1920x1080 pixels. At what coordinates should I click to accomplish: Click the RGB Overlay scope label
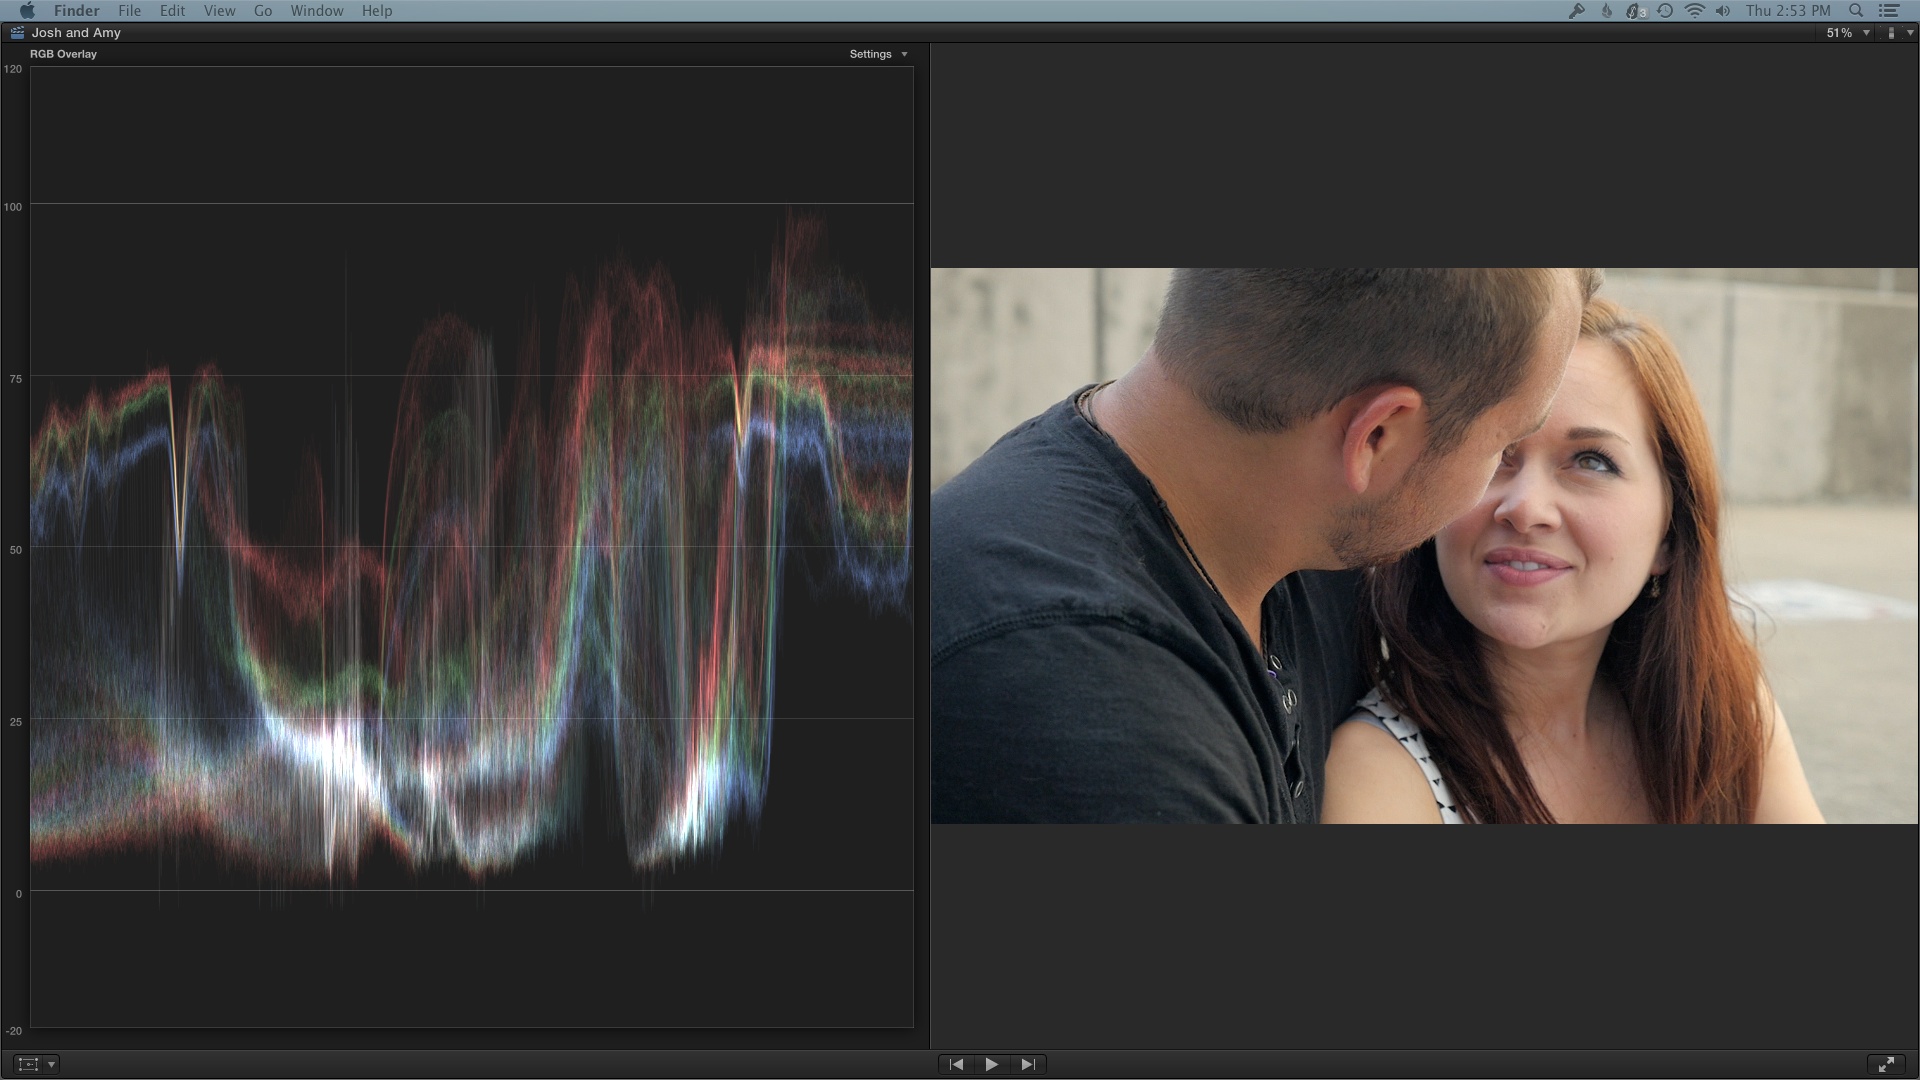[63, 54]
